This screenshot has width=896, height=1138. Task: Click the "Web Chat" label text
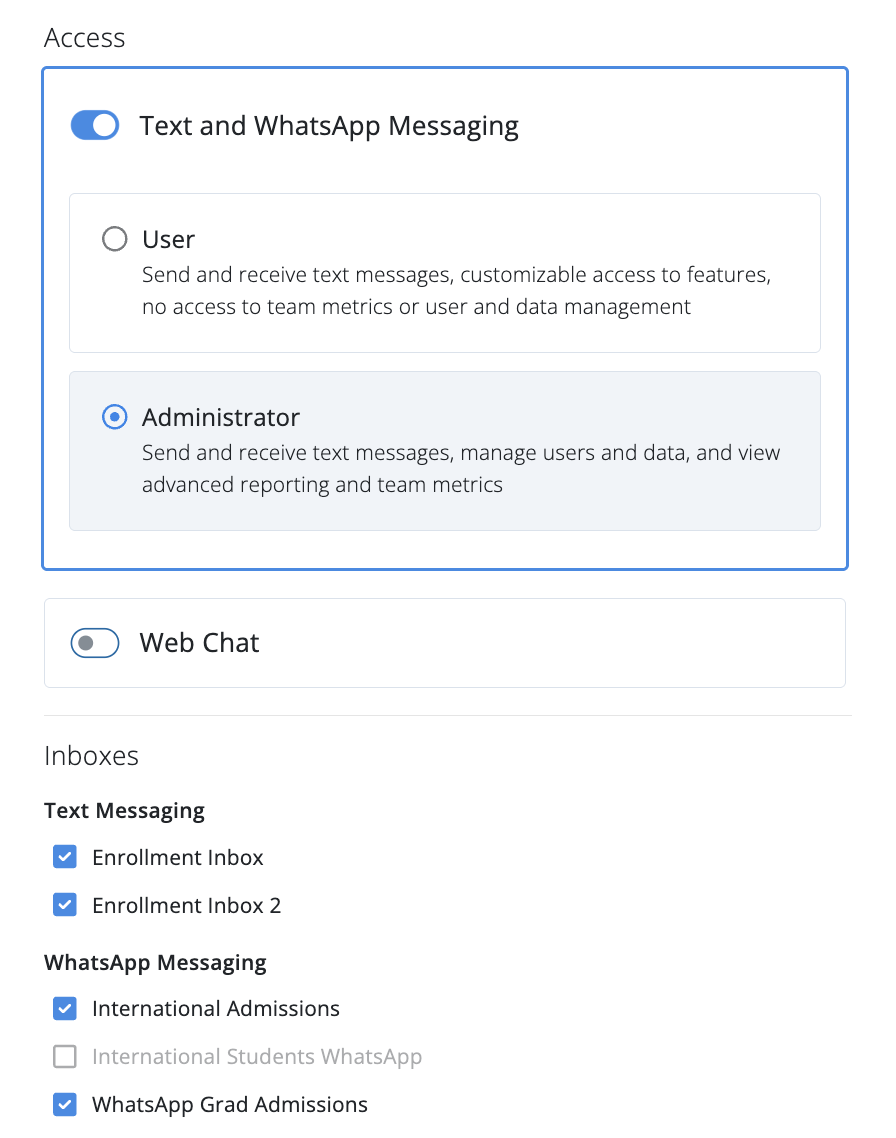point(199,643)
